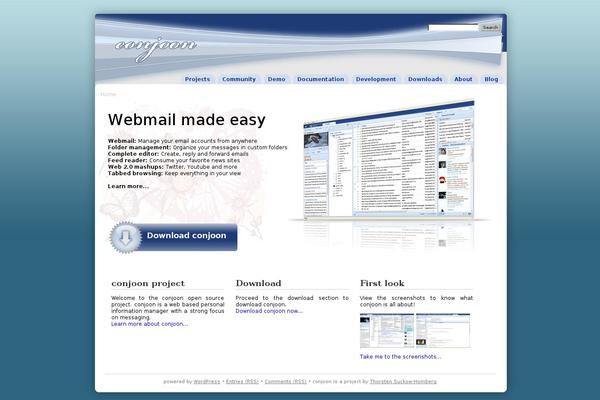Navigate to the Downloads page
600x400 pixels.
[x=425, y=79]
